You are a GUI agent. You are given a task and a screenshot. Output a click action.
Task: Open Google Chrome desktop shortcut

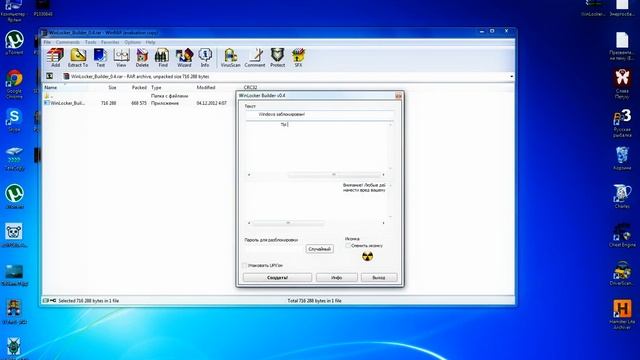(x=14, y=84)
